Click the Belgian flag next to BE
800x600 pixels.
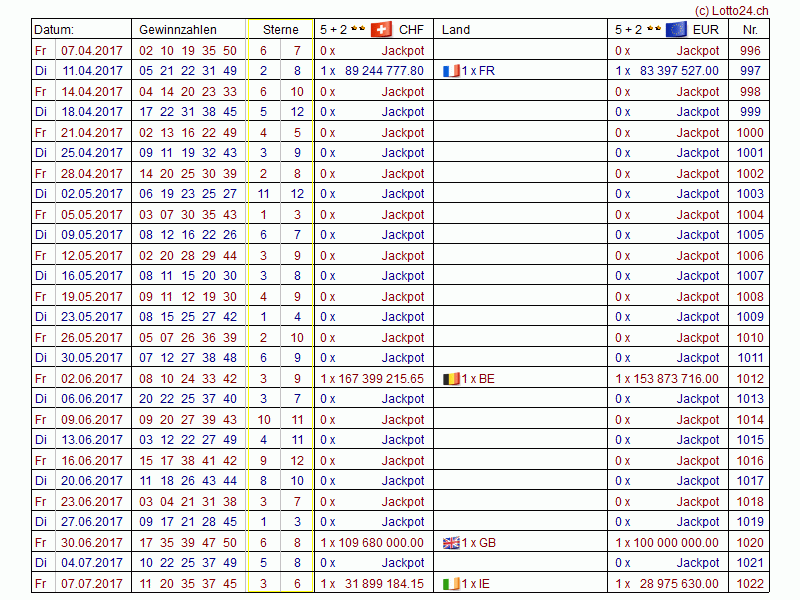(450, 379)
